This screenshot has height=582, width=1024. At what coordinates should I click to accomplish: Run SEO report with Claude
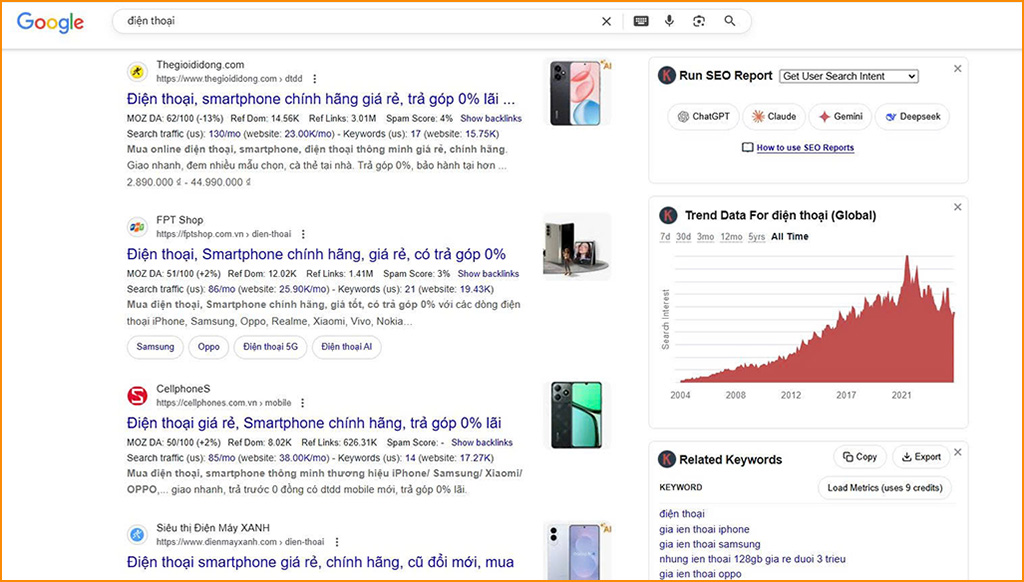774,116
